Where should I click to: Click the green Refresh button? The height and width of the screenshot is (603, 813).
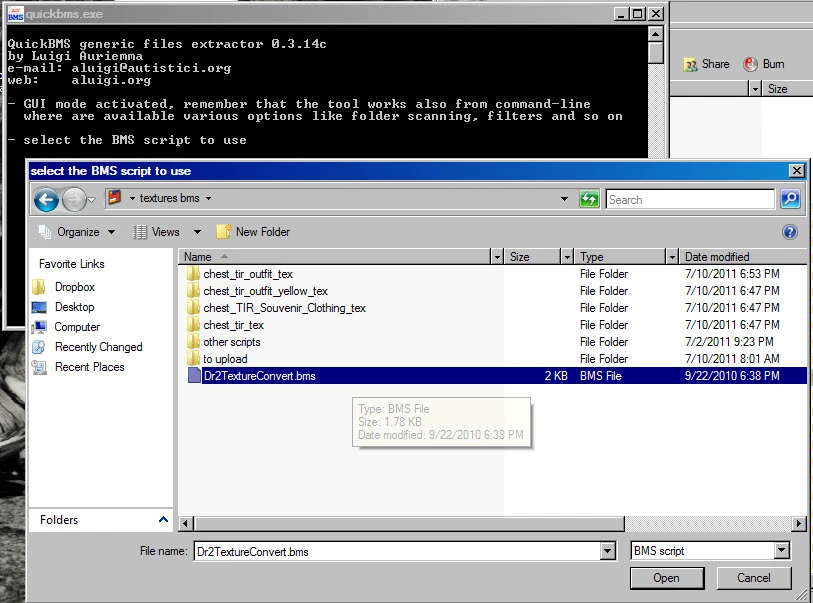coord(589,199)
